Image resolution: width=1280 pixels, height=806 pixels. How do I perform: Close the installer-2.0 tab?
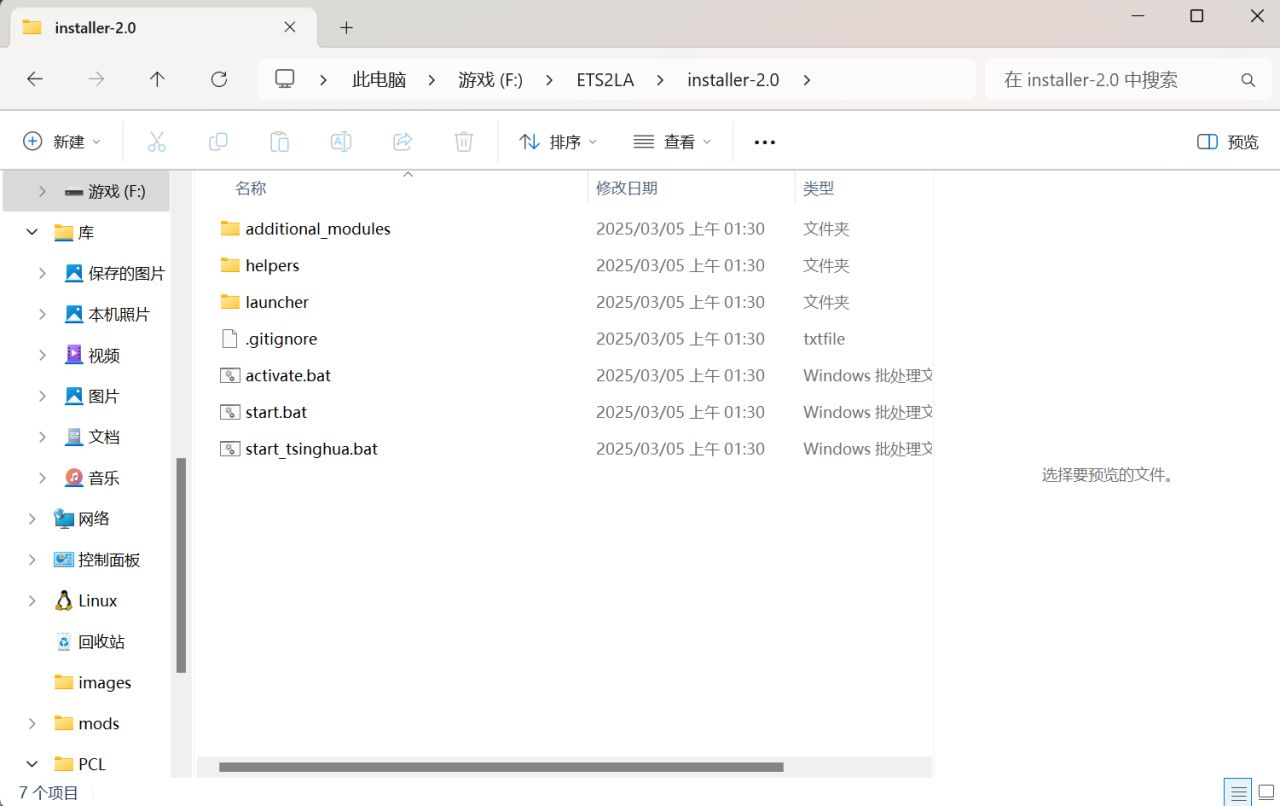tap(290, 27)
